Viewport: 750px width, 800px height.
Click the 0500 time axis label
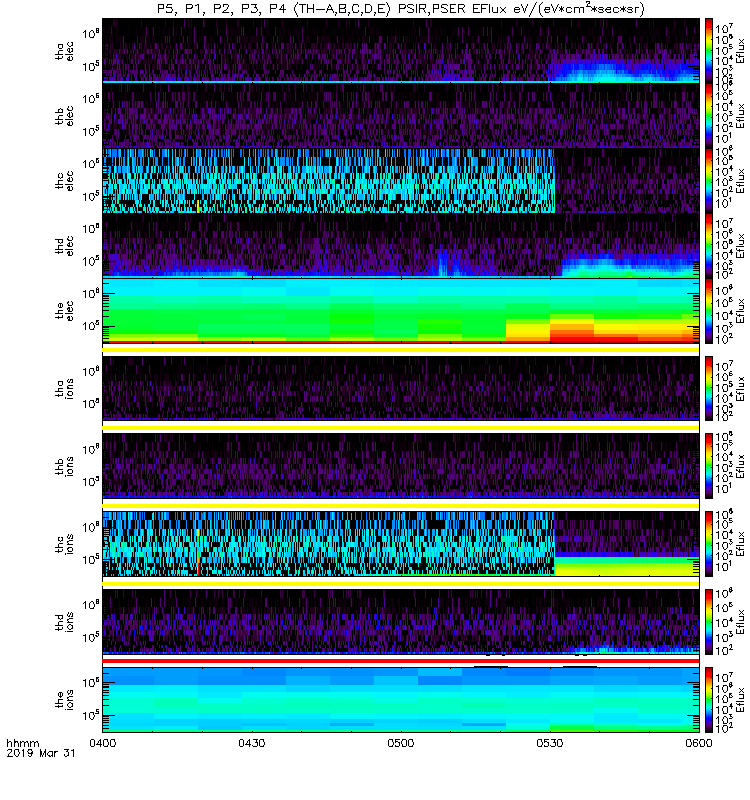(x=401, y=743)
